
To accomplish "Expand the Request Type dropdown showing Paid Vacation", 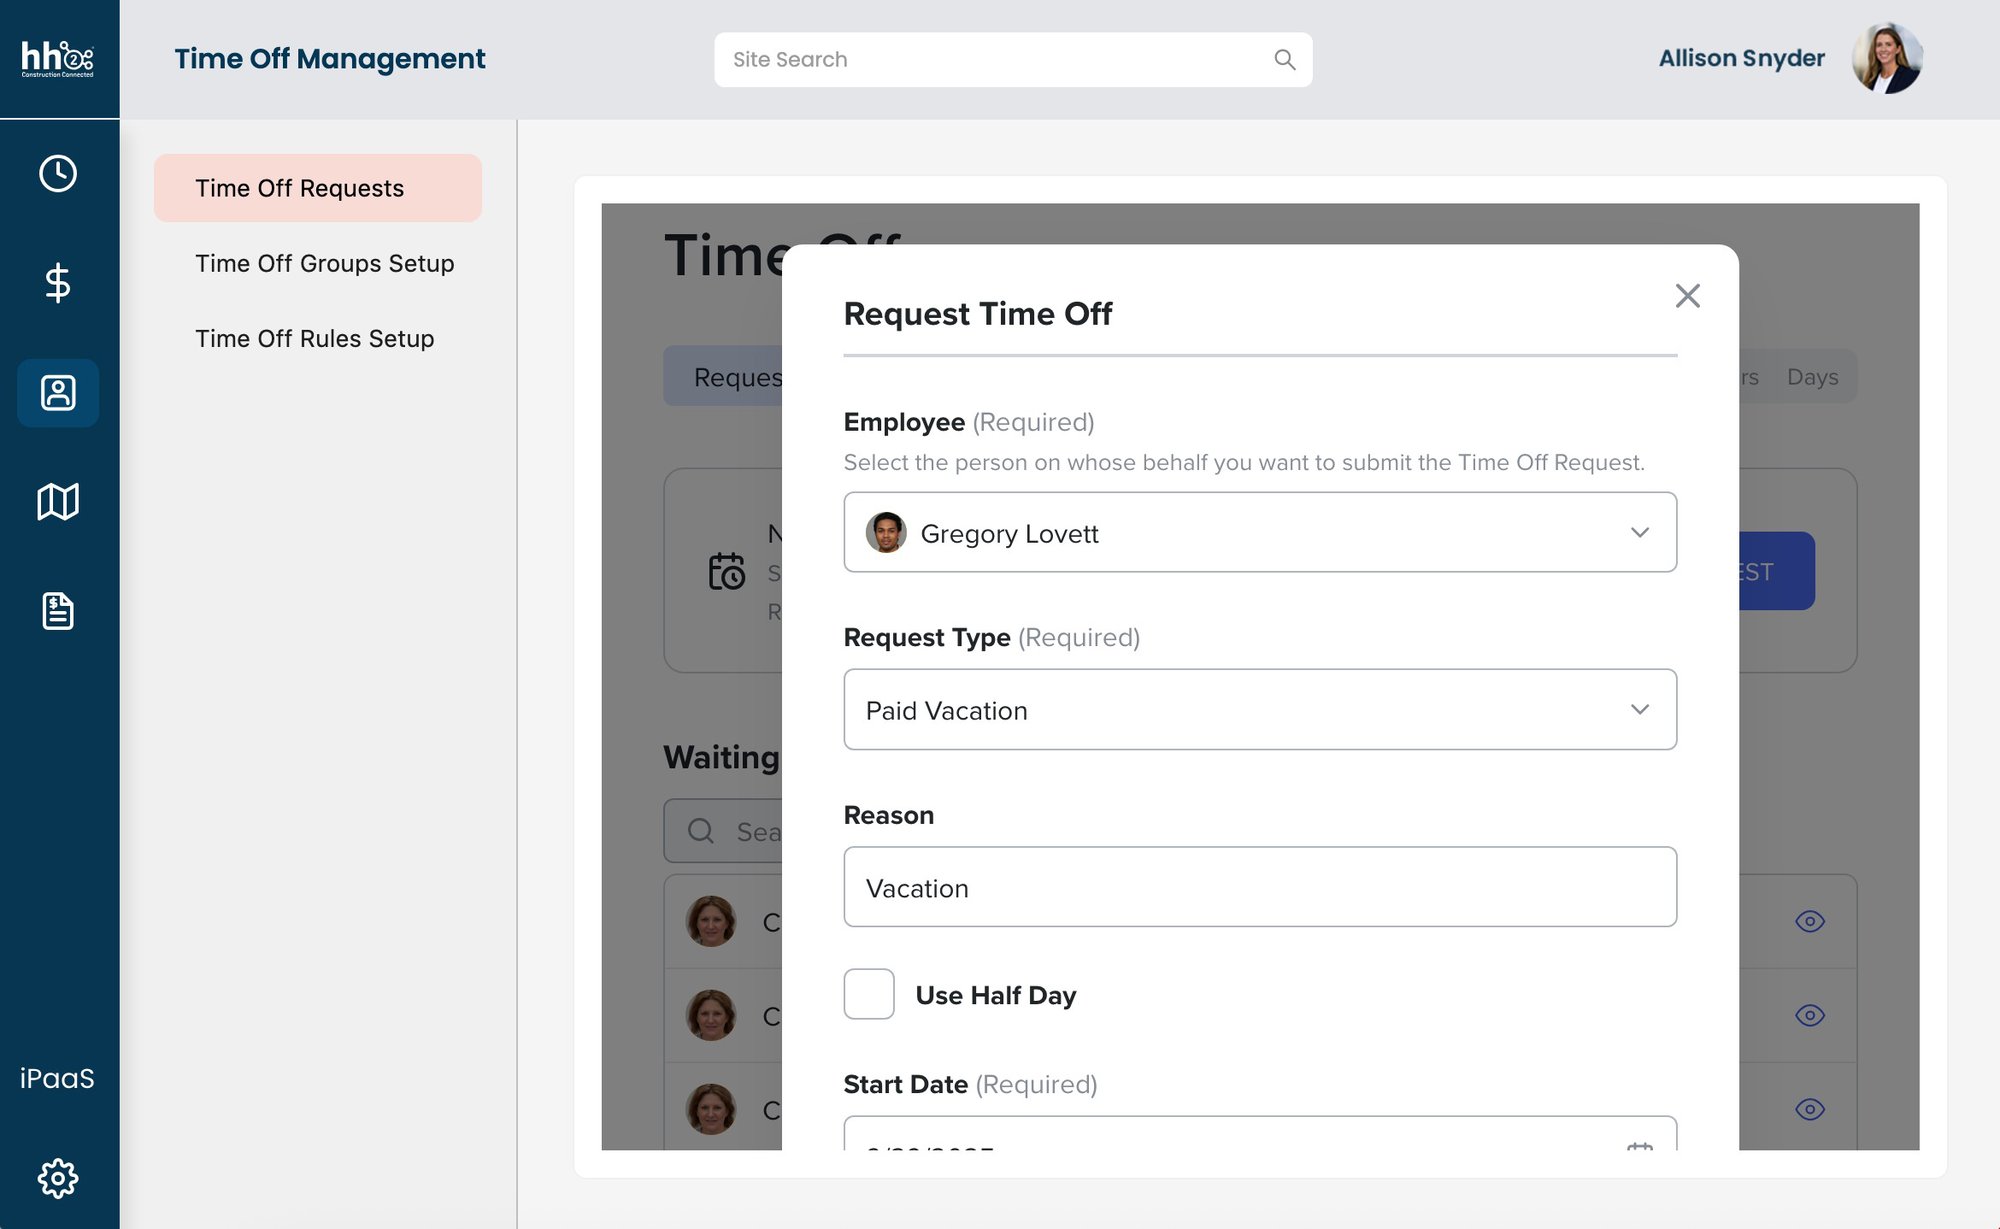I will (1259, 710).
